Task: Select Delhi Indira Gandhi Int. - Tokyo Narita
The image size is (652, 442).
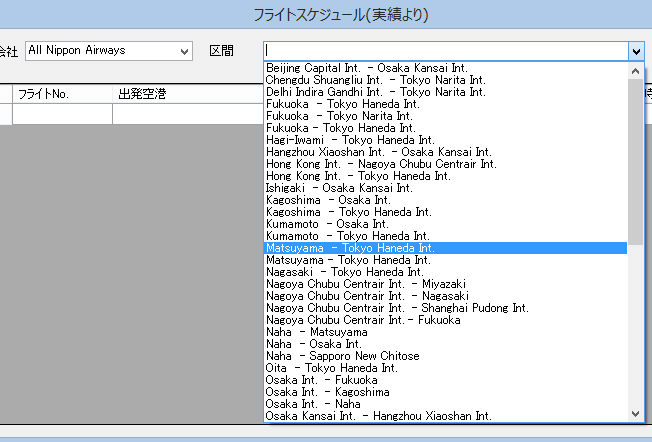Action: click(x=376, y=92)
